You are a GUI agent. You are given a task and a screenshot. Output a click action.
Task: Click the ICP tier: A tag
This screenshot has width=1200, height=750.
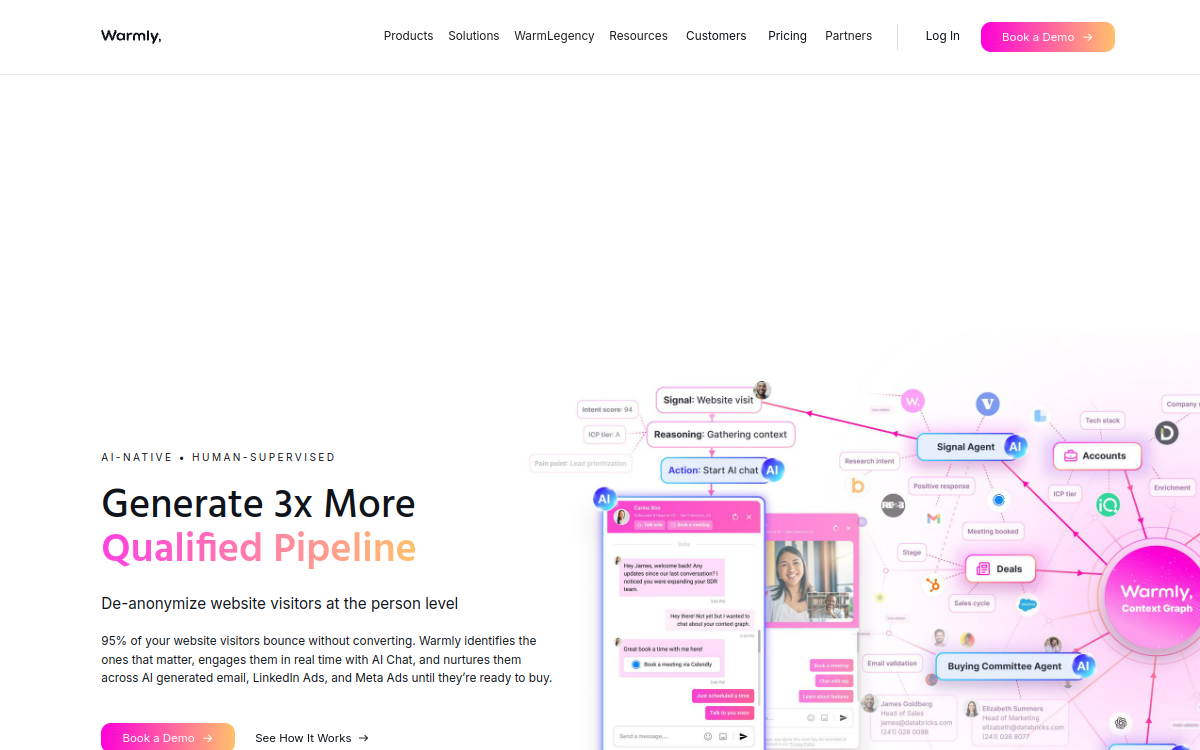[x=604, y=434]
